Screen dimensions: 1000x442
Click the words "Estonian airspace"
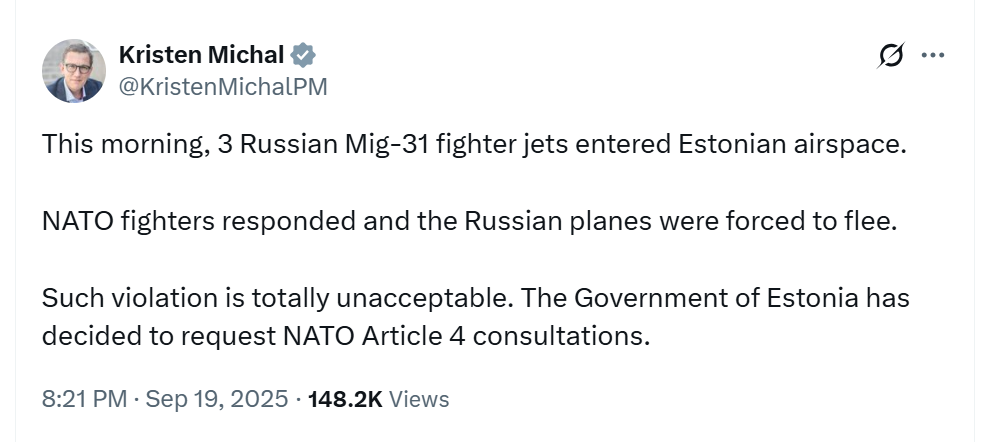791,145
